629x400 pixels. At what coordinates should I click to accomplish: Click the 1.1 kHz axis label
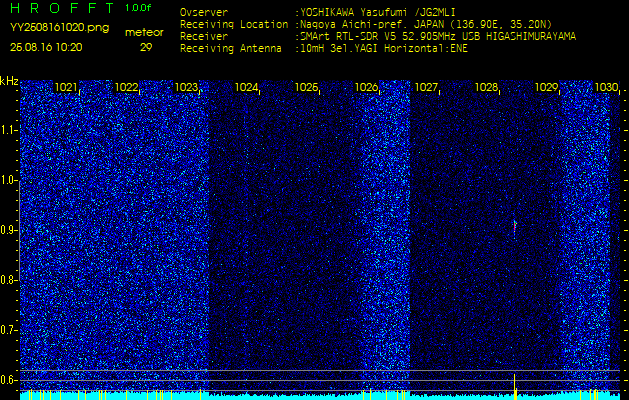coord(8,130)
